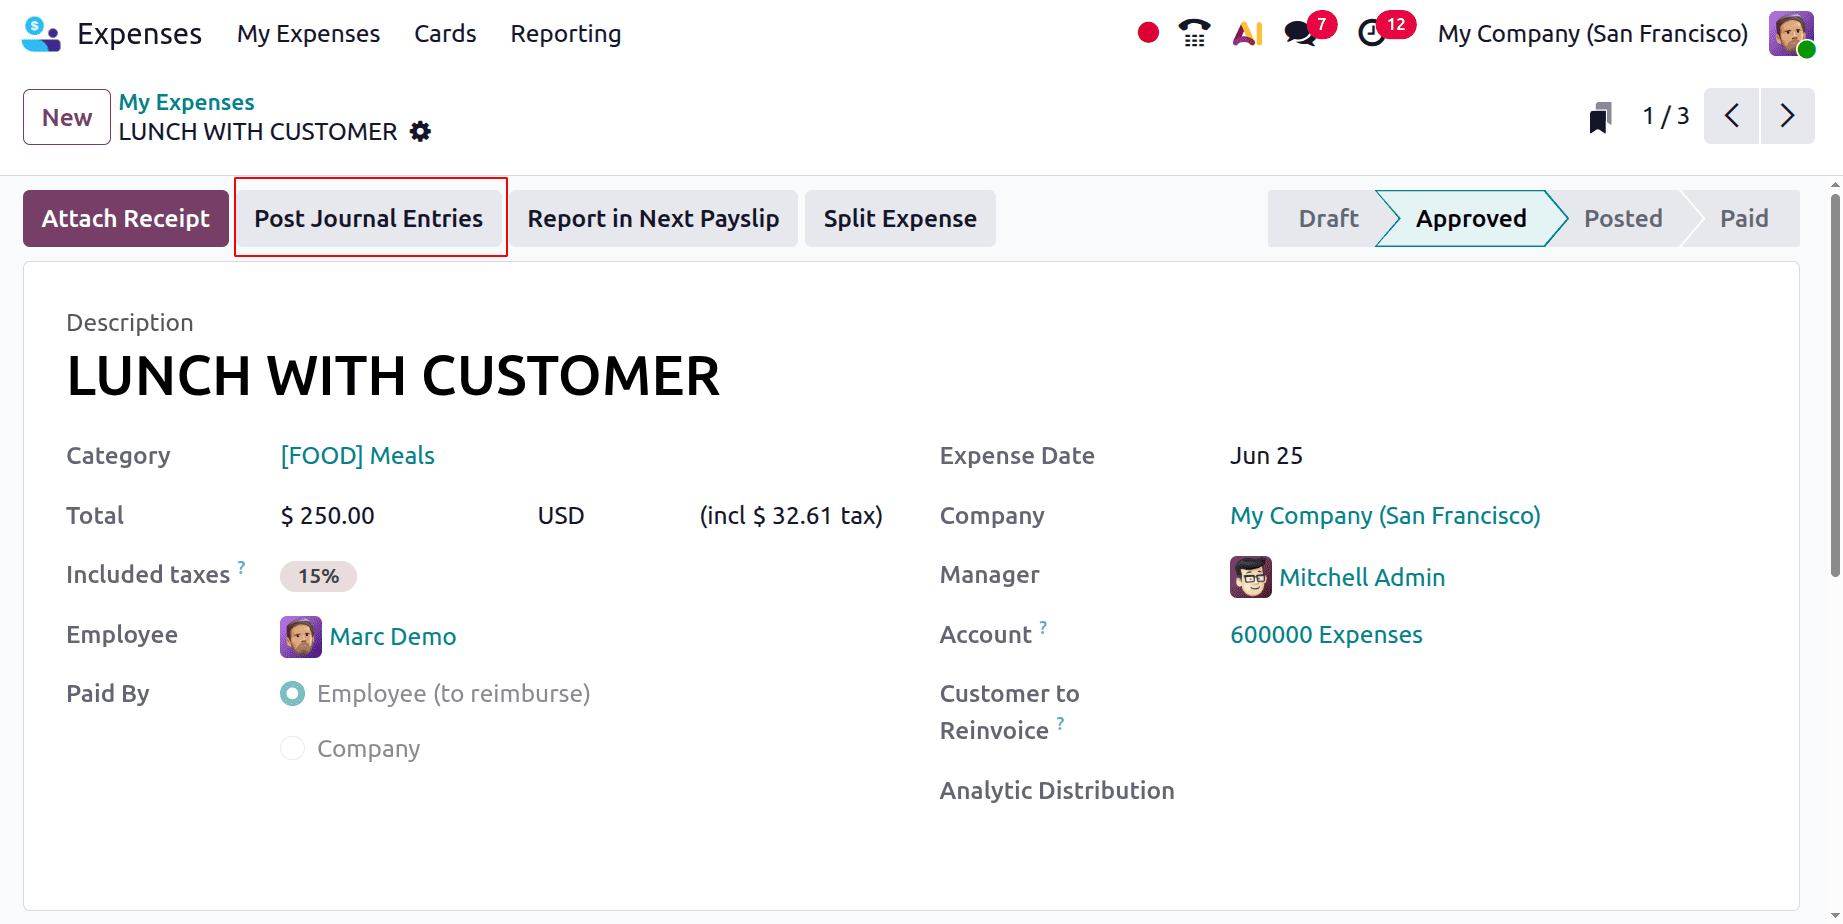
Task: Select the Posted status stage
Action: click(x=1623, y=219)
